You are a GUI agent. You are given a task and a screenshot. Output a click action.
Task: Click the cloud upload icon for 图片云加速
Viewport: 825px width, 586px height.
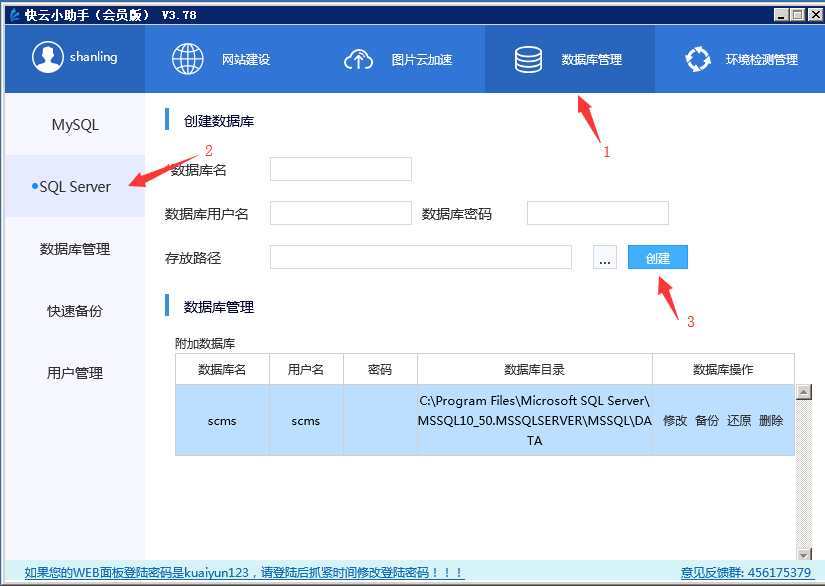358,59
